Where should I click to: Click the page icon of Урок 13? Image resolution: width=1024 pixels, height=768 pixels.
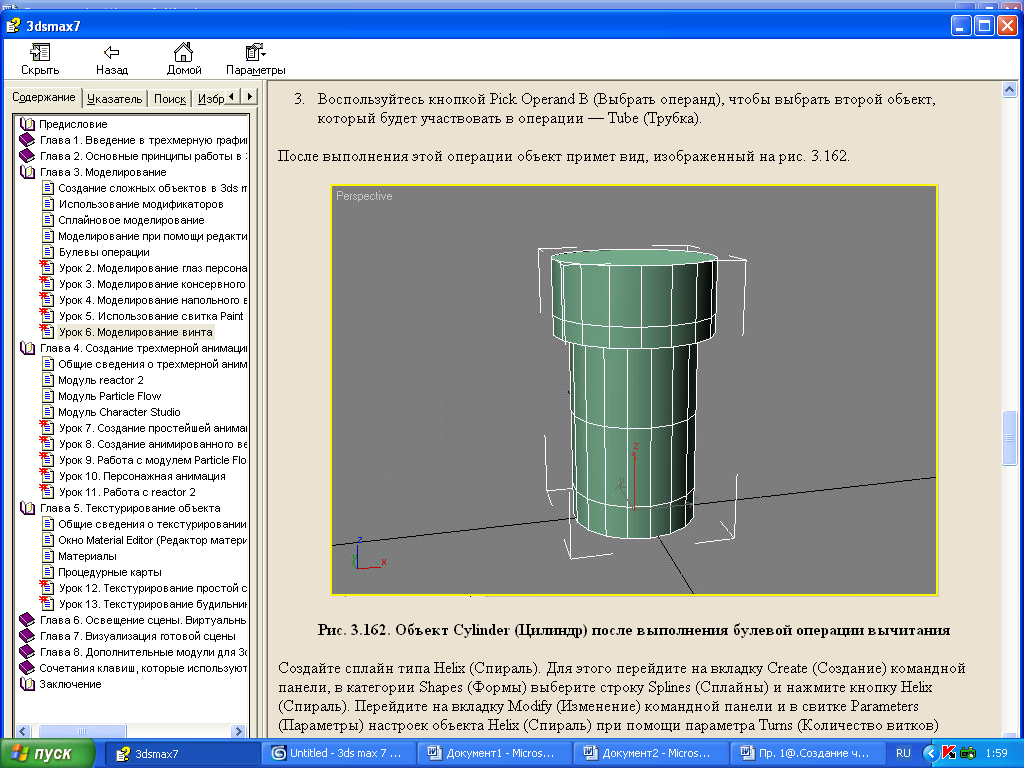[x=47, y=604]
